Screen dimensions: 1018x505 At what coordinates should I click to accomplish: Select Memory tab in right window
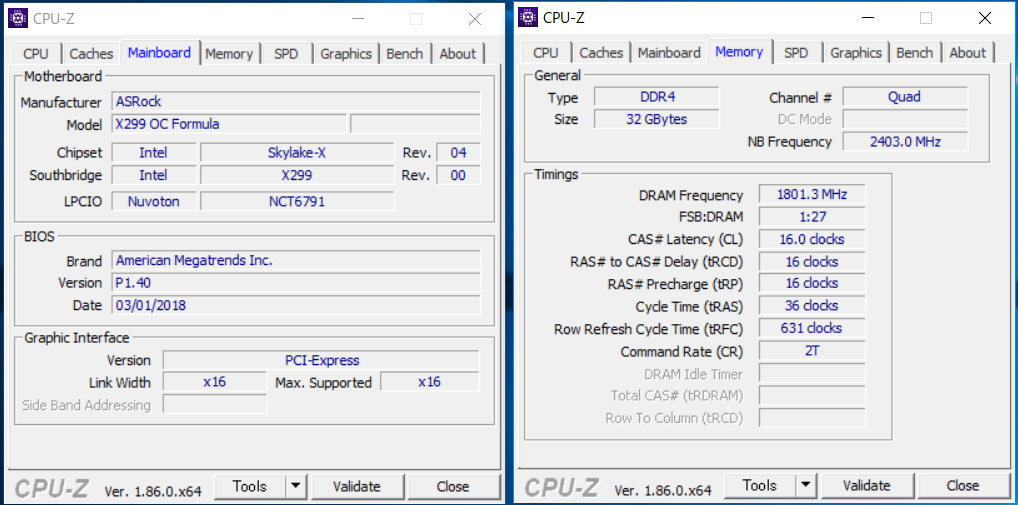739,51
